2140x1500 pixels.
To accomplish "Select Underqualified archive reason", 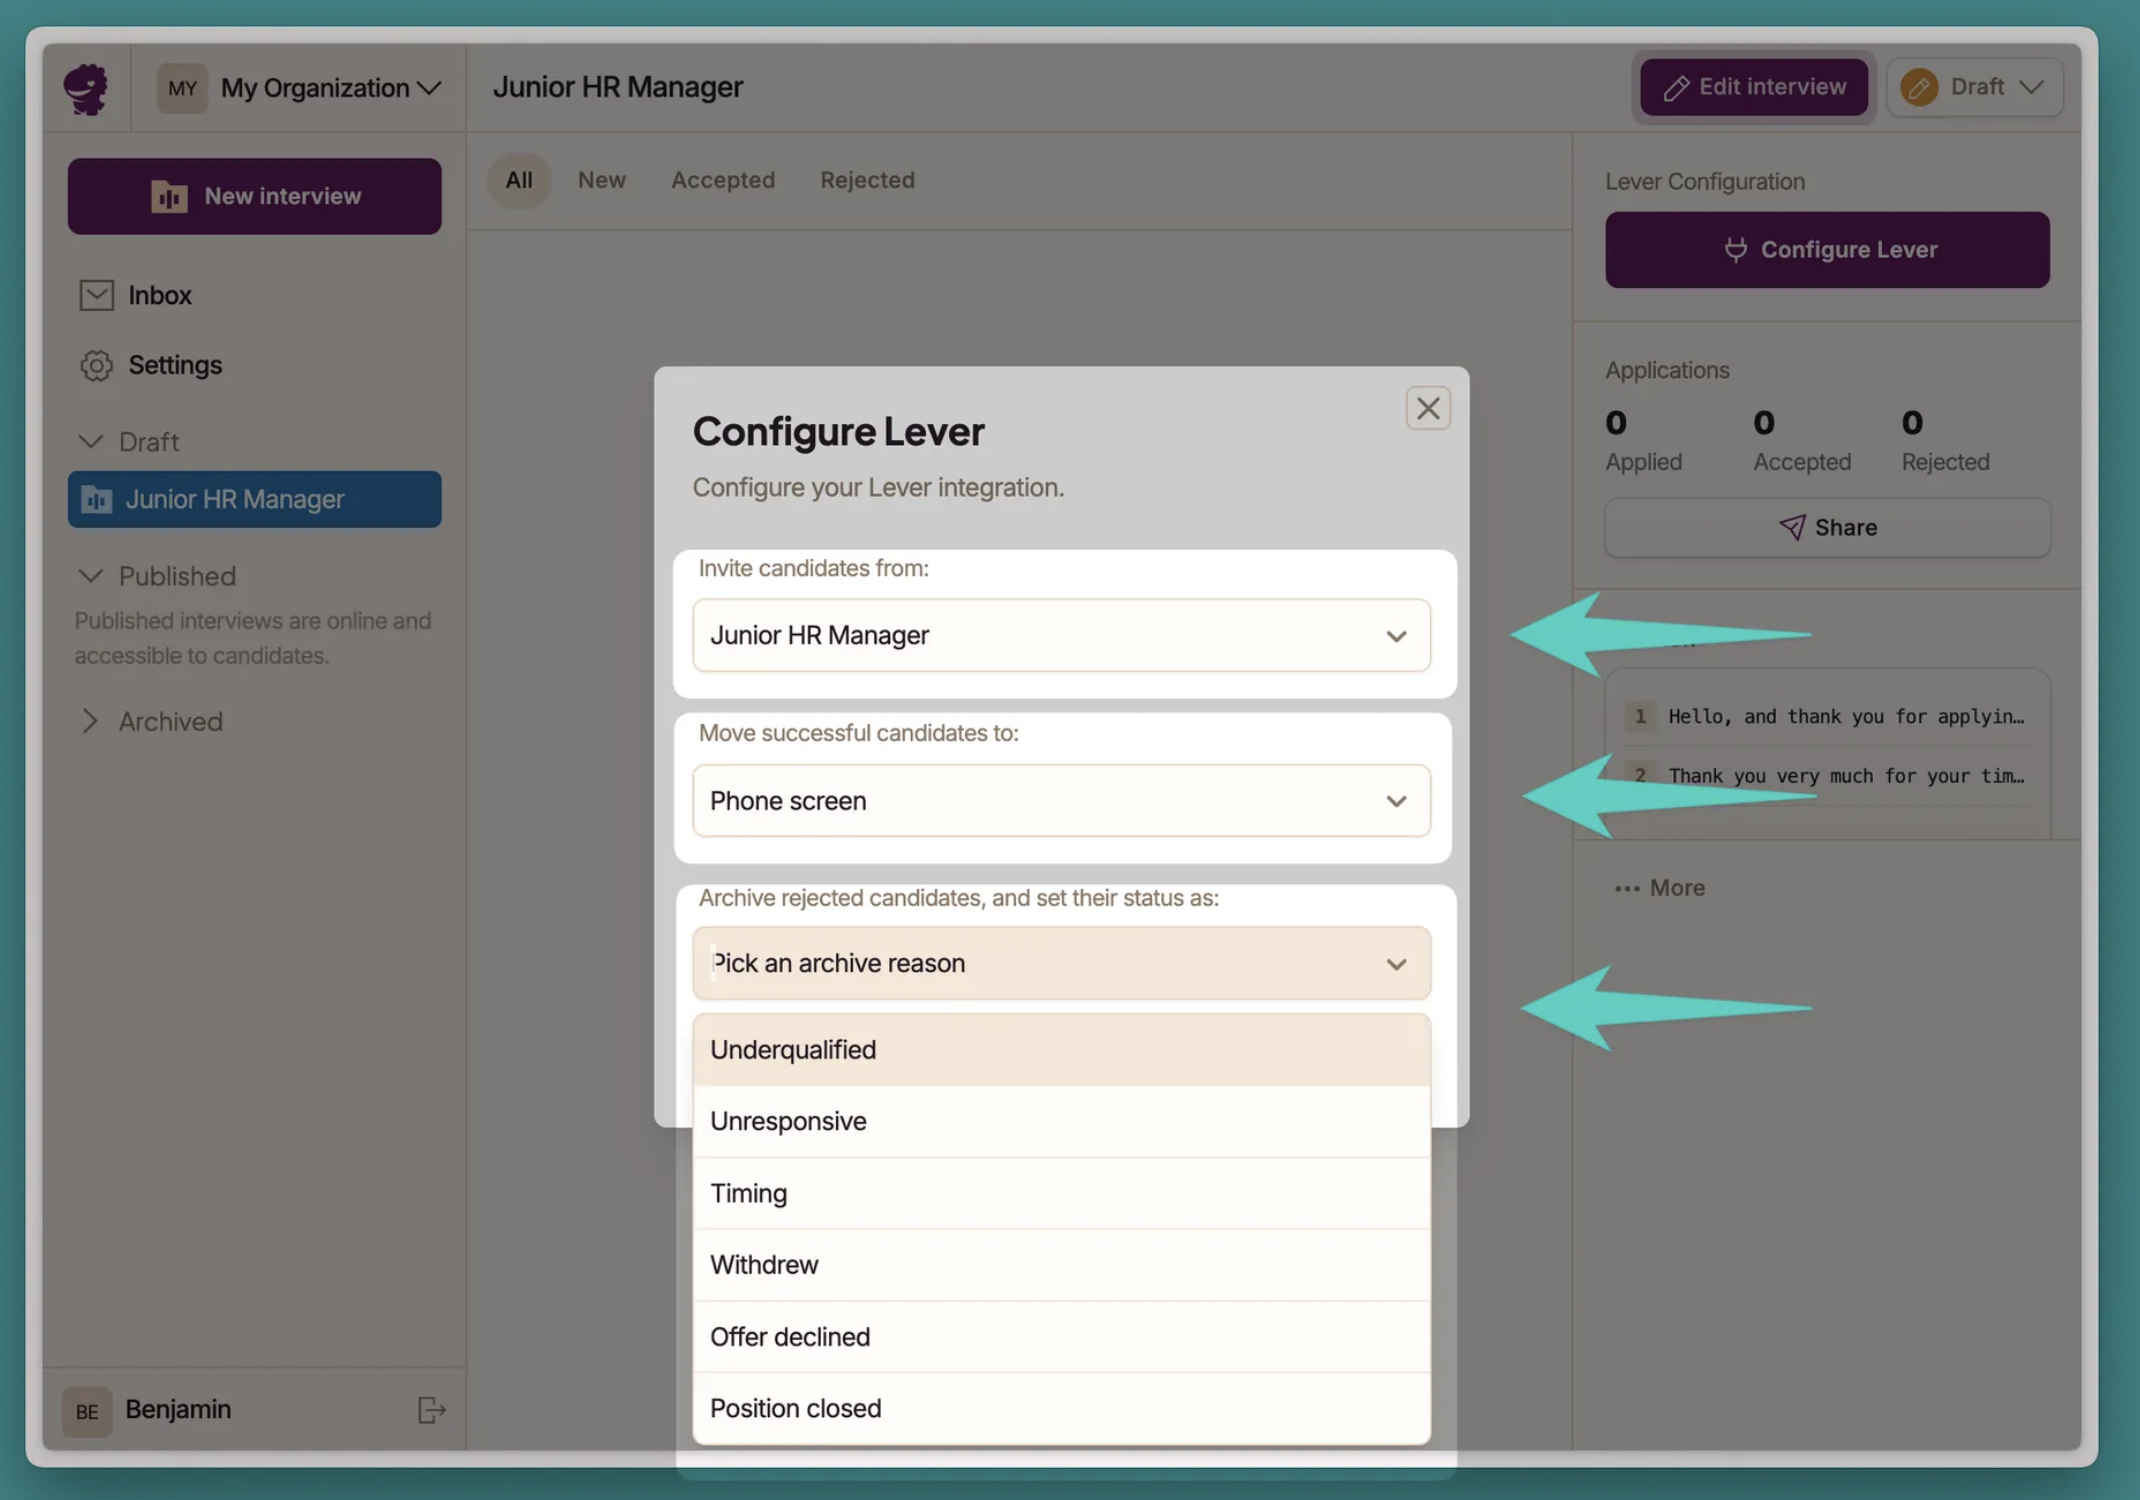I will tap(1061, 1050).
